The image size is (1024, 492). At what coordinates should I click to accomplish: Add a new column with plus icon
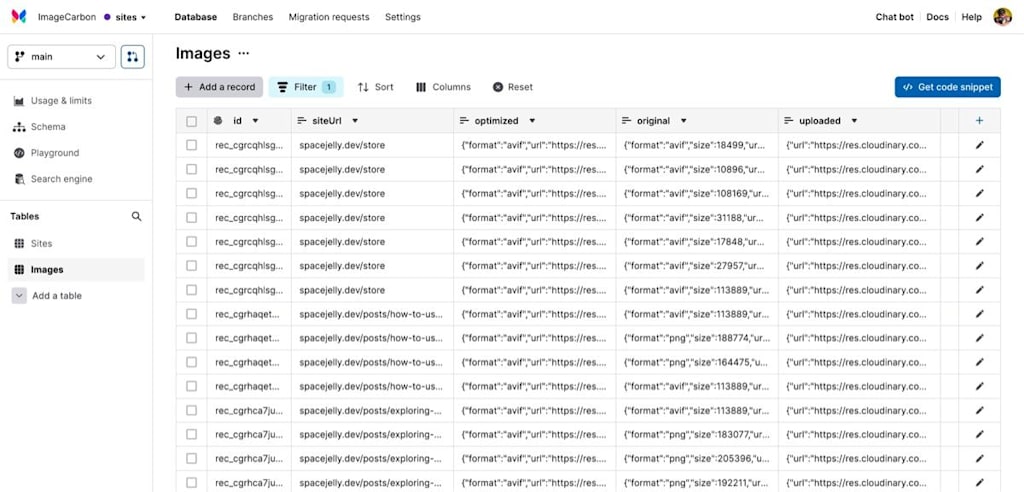pos(979,121)
